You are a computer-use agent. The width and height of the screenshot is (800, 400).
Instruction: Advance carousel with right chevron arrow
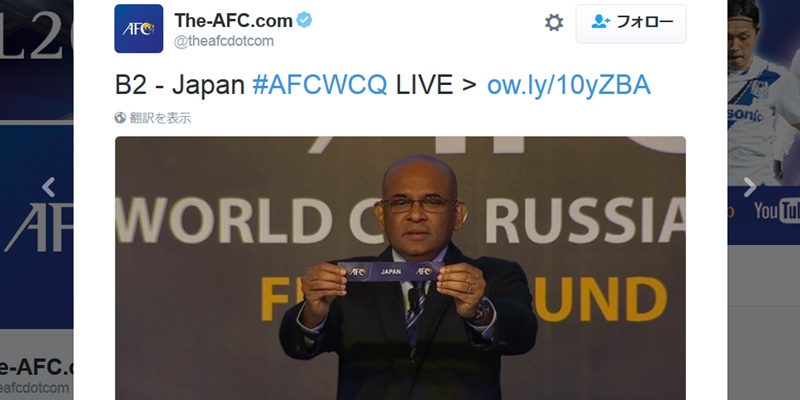click(749, 187)
